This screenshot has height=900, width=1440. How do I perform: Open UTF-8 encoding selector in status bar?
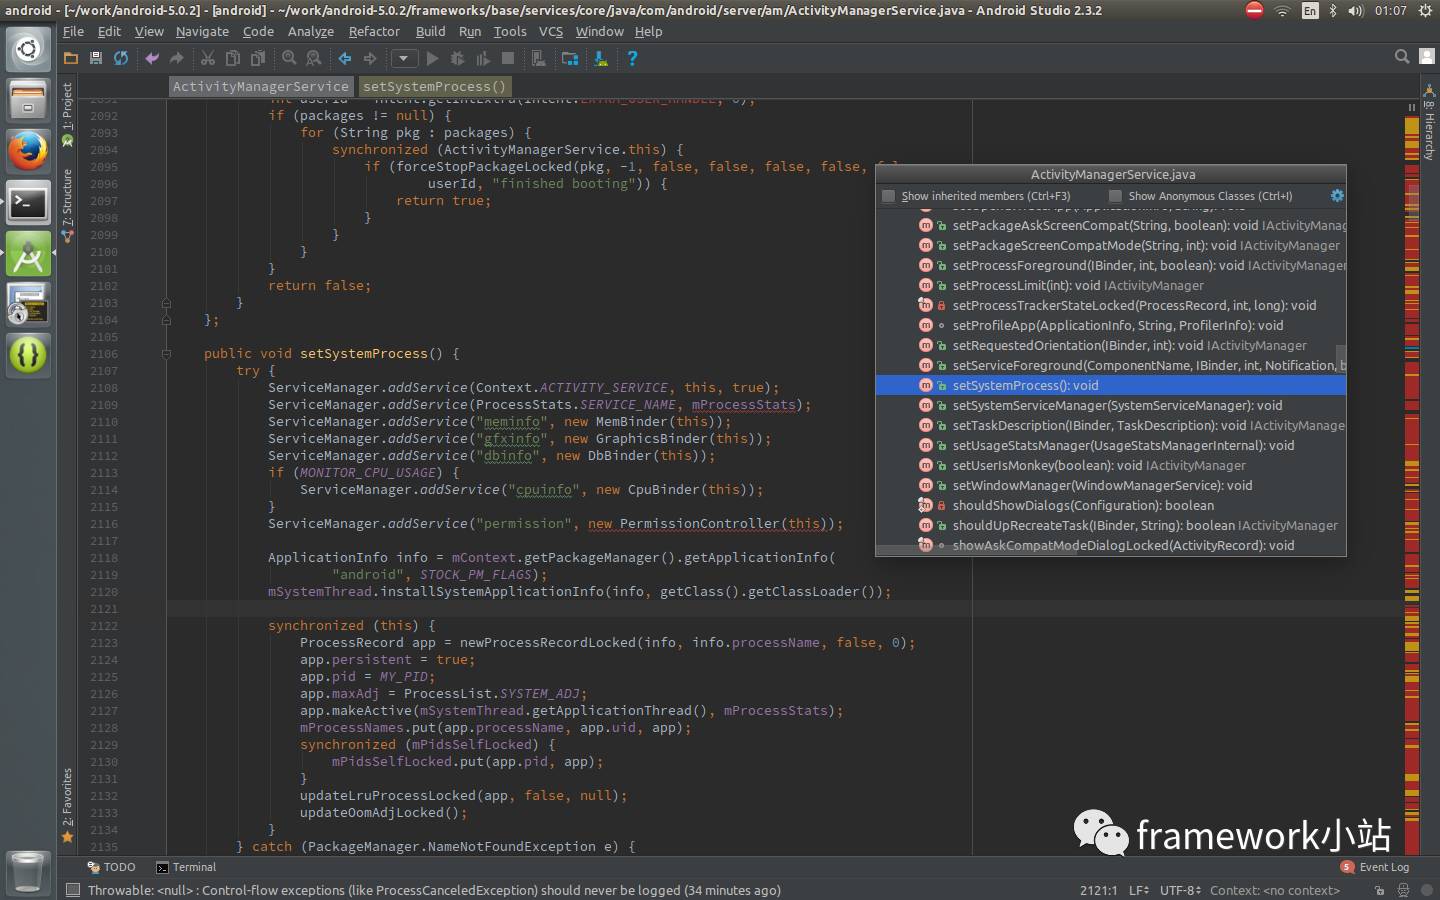point(1179,890)
